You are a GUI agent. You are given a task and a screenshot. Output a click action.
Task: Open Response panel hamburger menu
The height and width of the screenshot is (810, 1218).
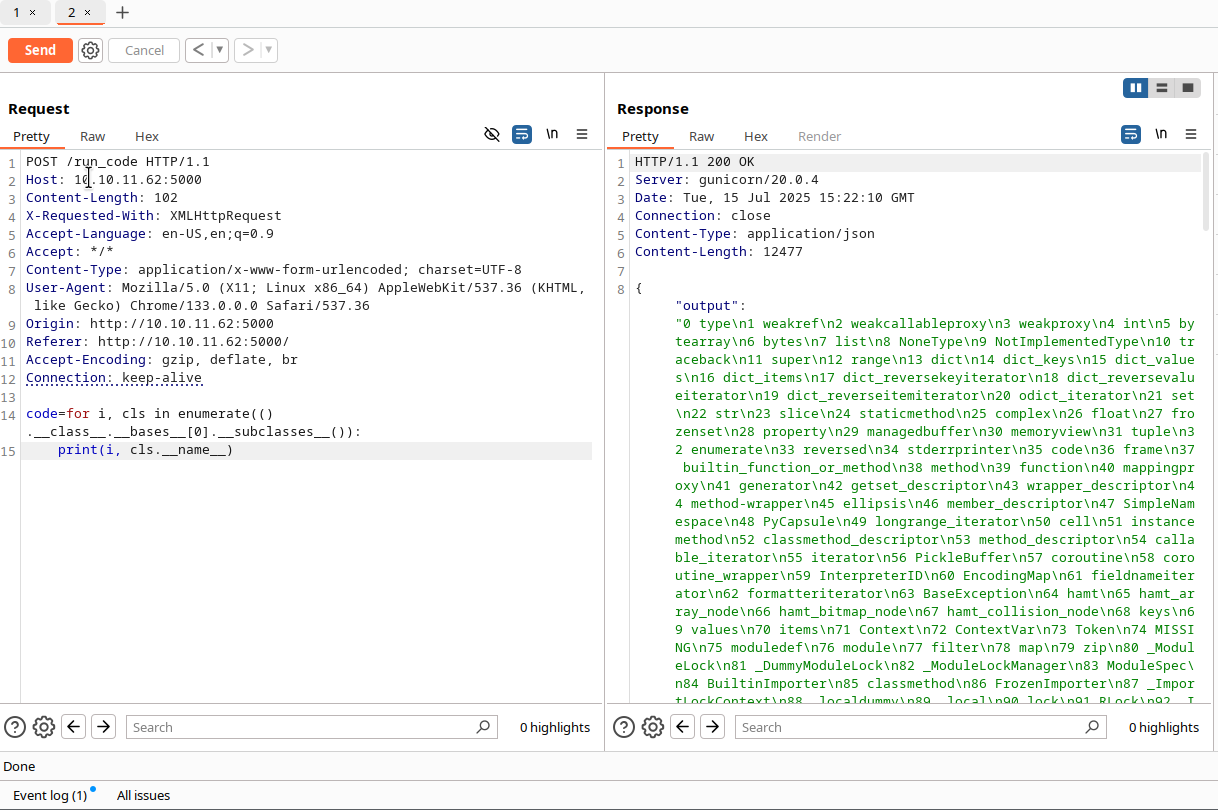(1191, 134)
